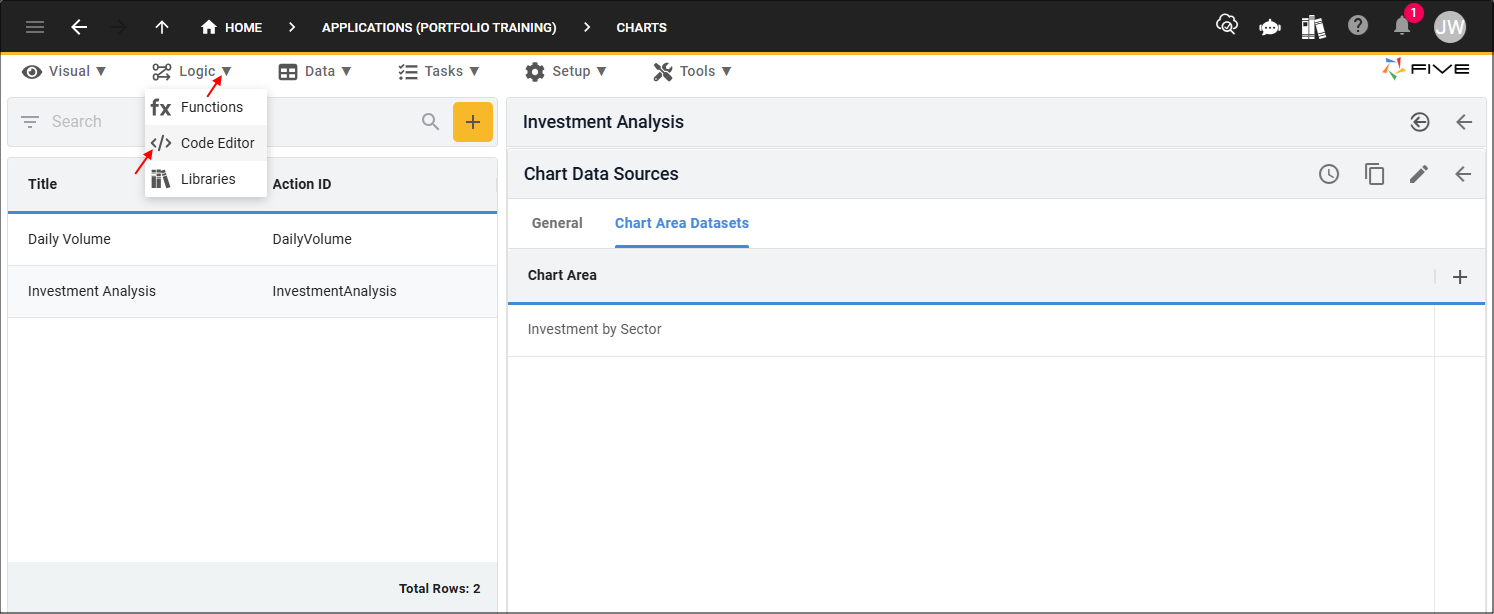Switch to Chart Area Datasets tab
Viewport: 1494px width, 614px height.
pos(682,223)
